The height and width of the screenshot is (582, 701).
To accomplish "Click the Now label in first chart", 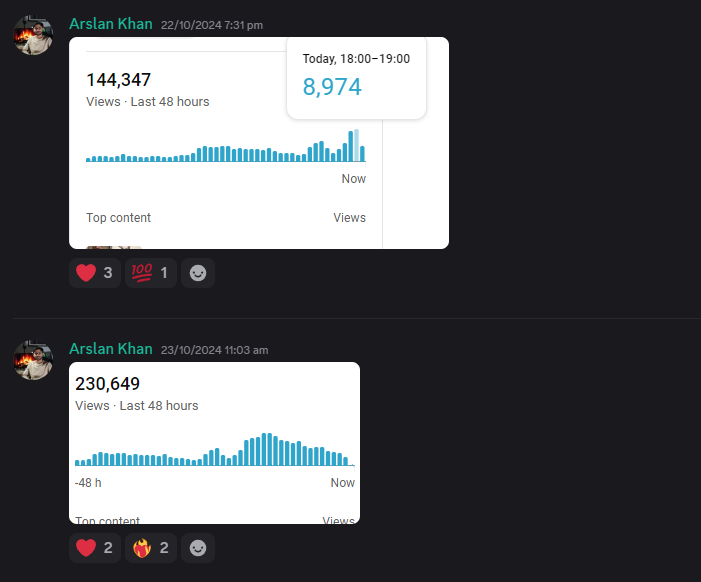I will (x=354, y=179).
